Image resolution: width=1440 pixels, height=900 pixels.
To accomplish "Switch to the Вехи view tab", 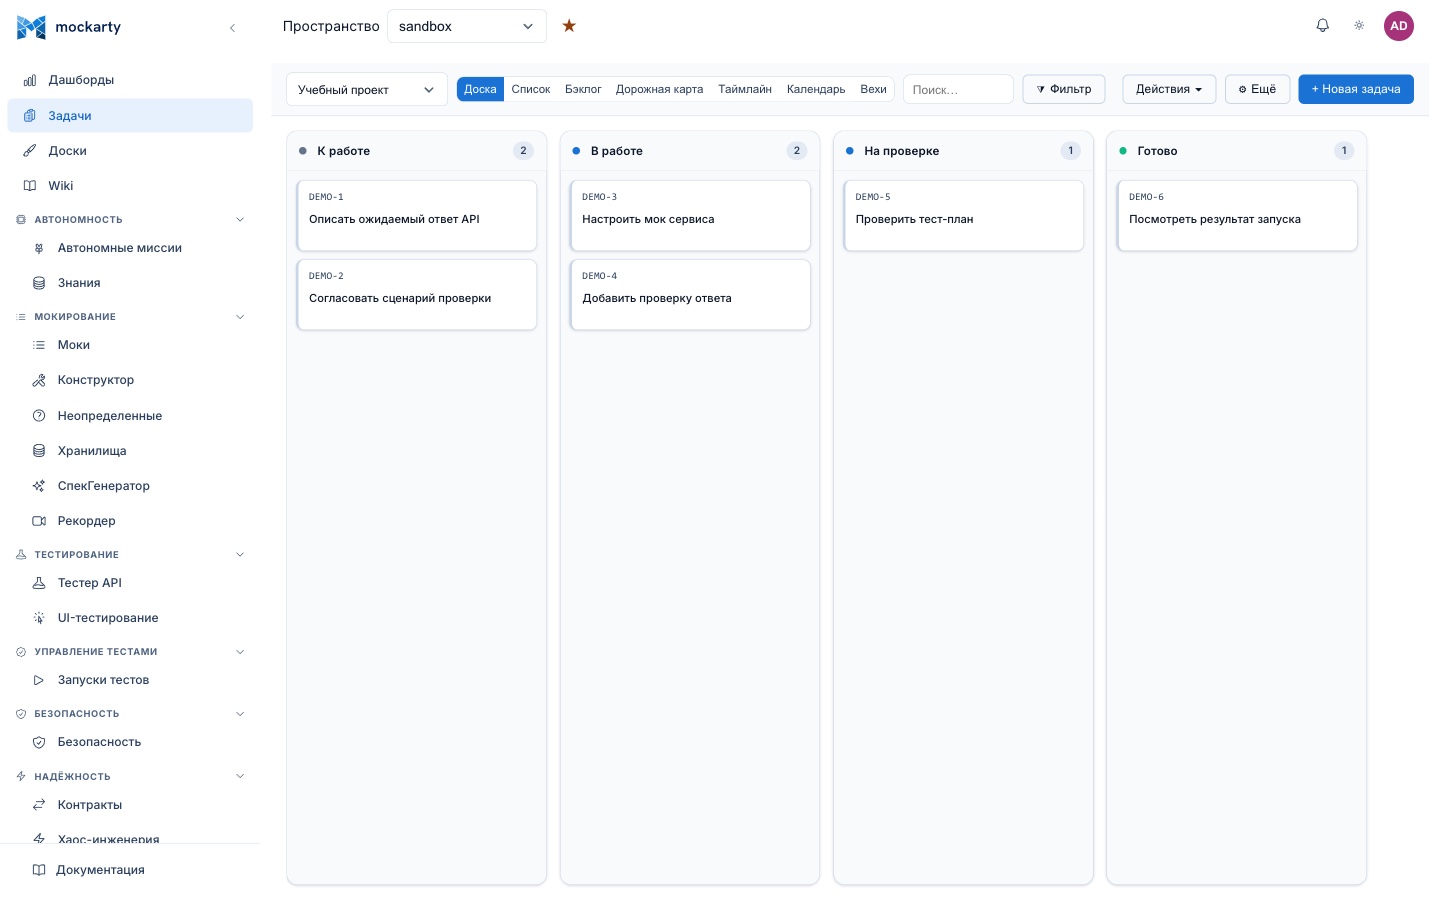I will [873, 89].
